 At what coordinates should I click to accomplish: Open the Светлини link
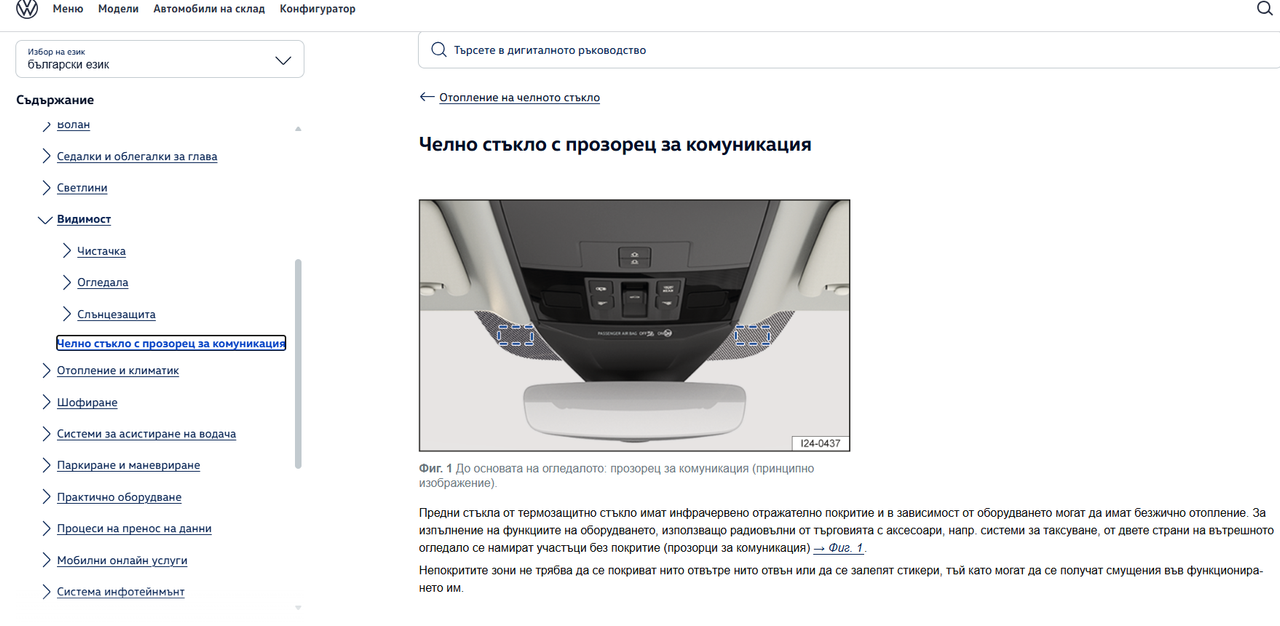82,188
